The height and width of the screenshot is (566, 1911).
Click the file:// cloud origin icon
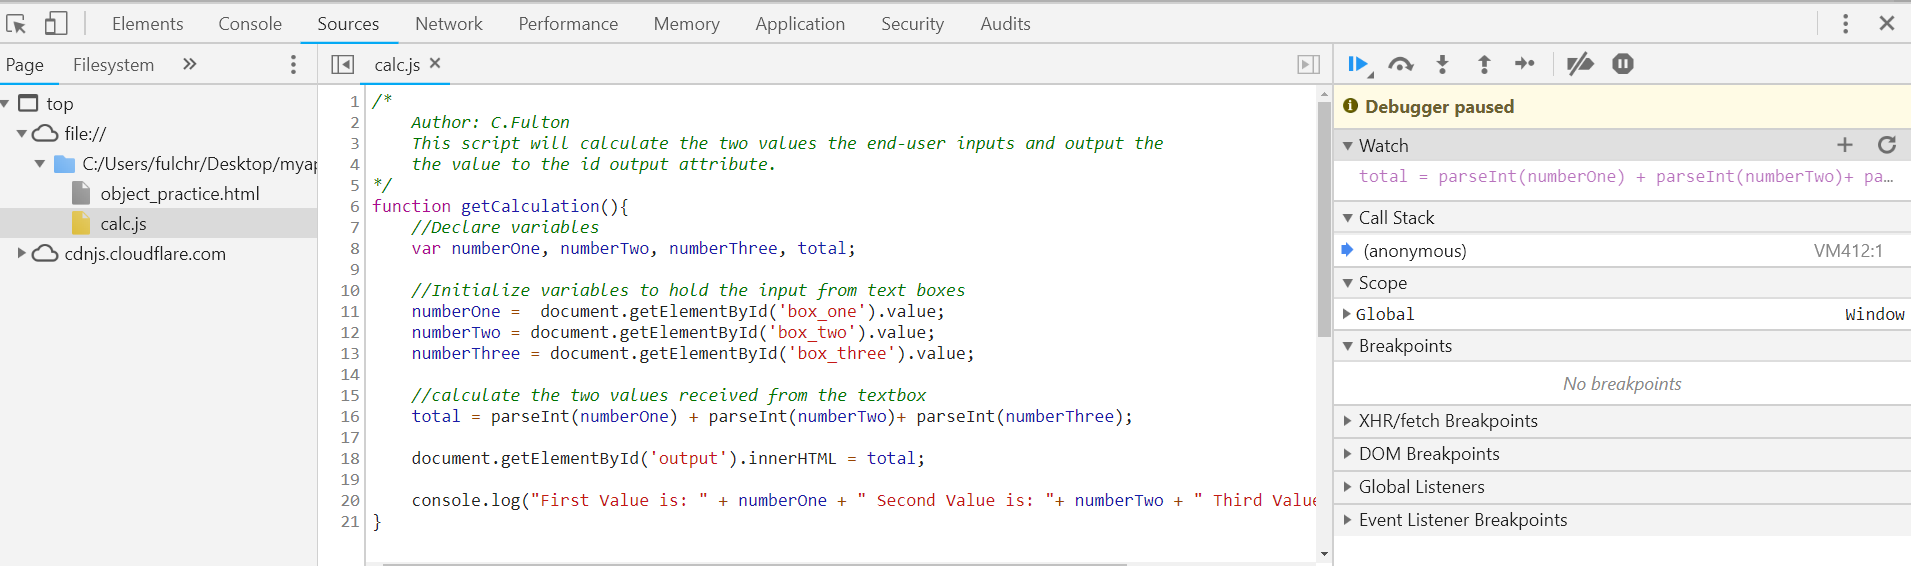point(45,133)
